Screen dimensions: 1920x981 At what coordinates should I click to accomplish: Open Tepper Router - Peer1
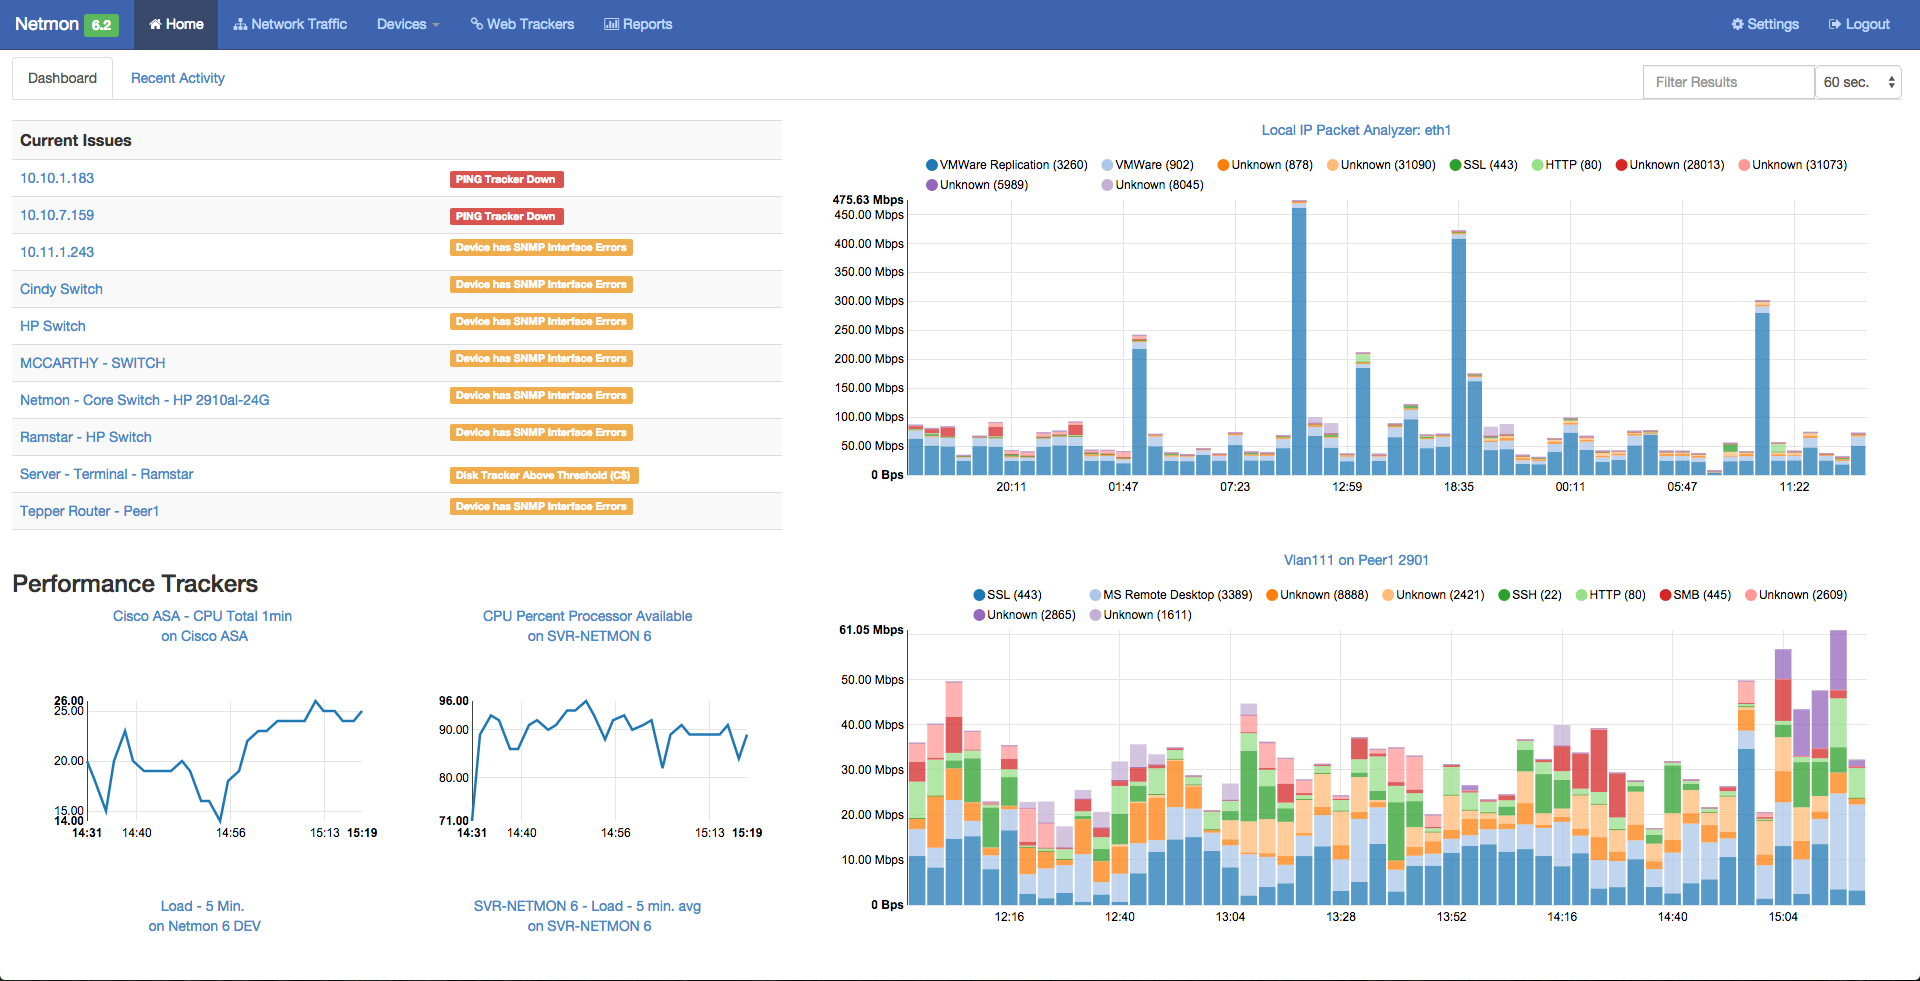click(x=90, y=511)
